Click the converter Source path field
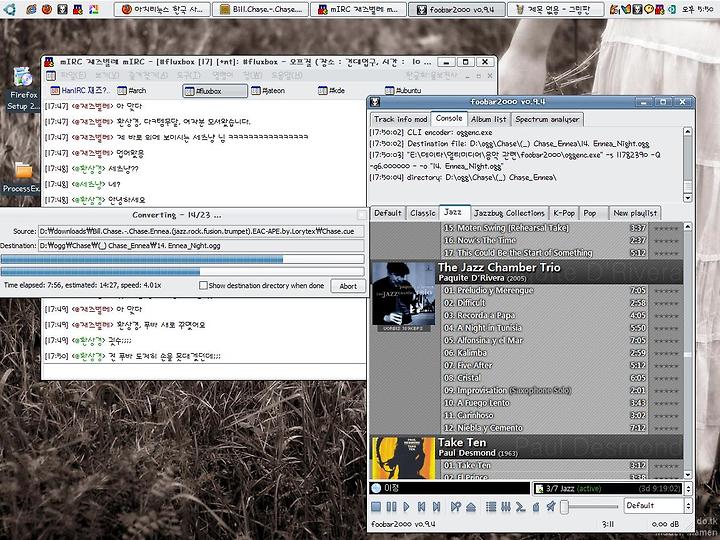 point(201,231)
